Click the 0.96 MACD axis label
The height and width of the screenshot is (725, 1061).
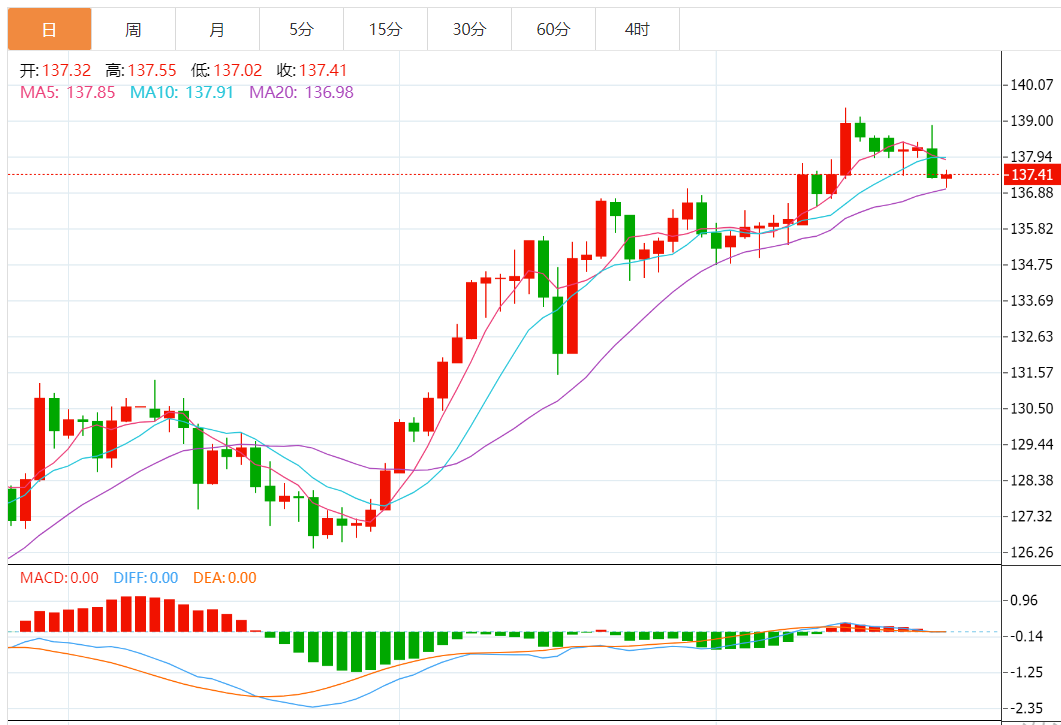pyautogui.click(x=1024, y=600)
